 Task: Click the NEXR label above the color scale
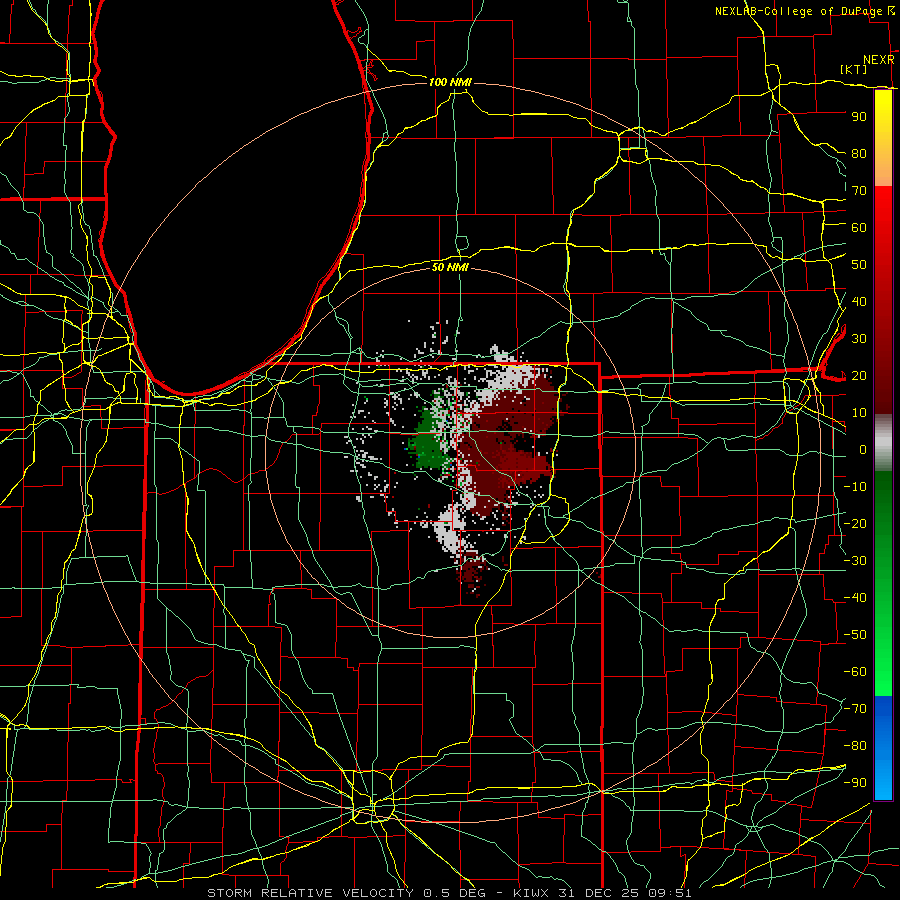click(879, 60)
